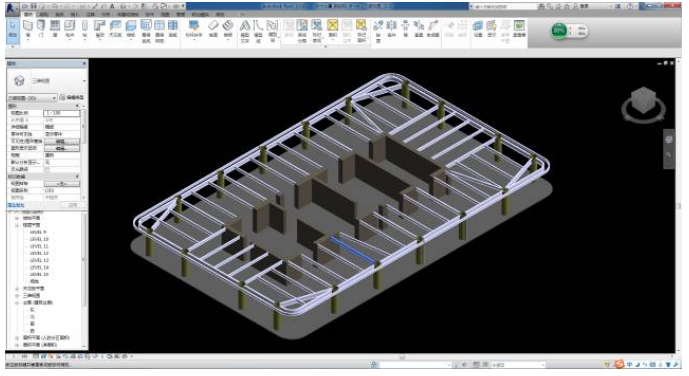Click the graphic display options Edit button
Viewport: 689px width, 376px height.
[62, 148]
